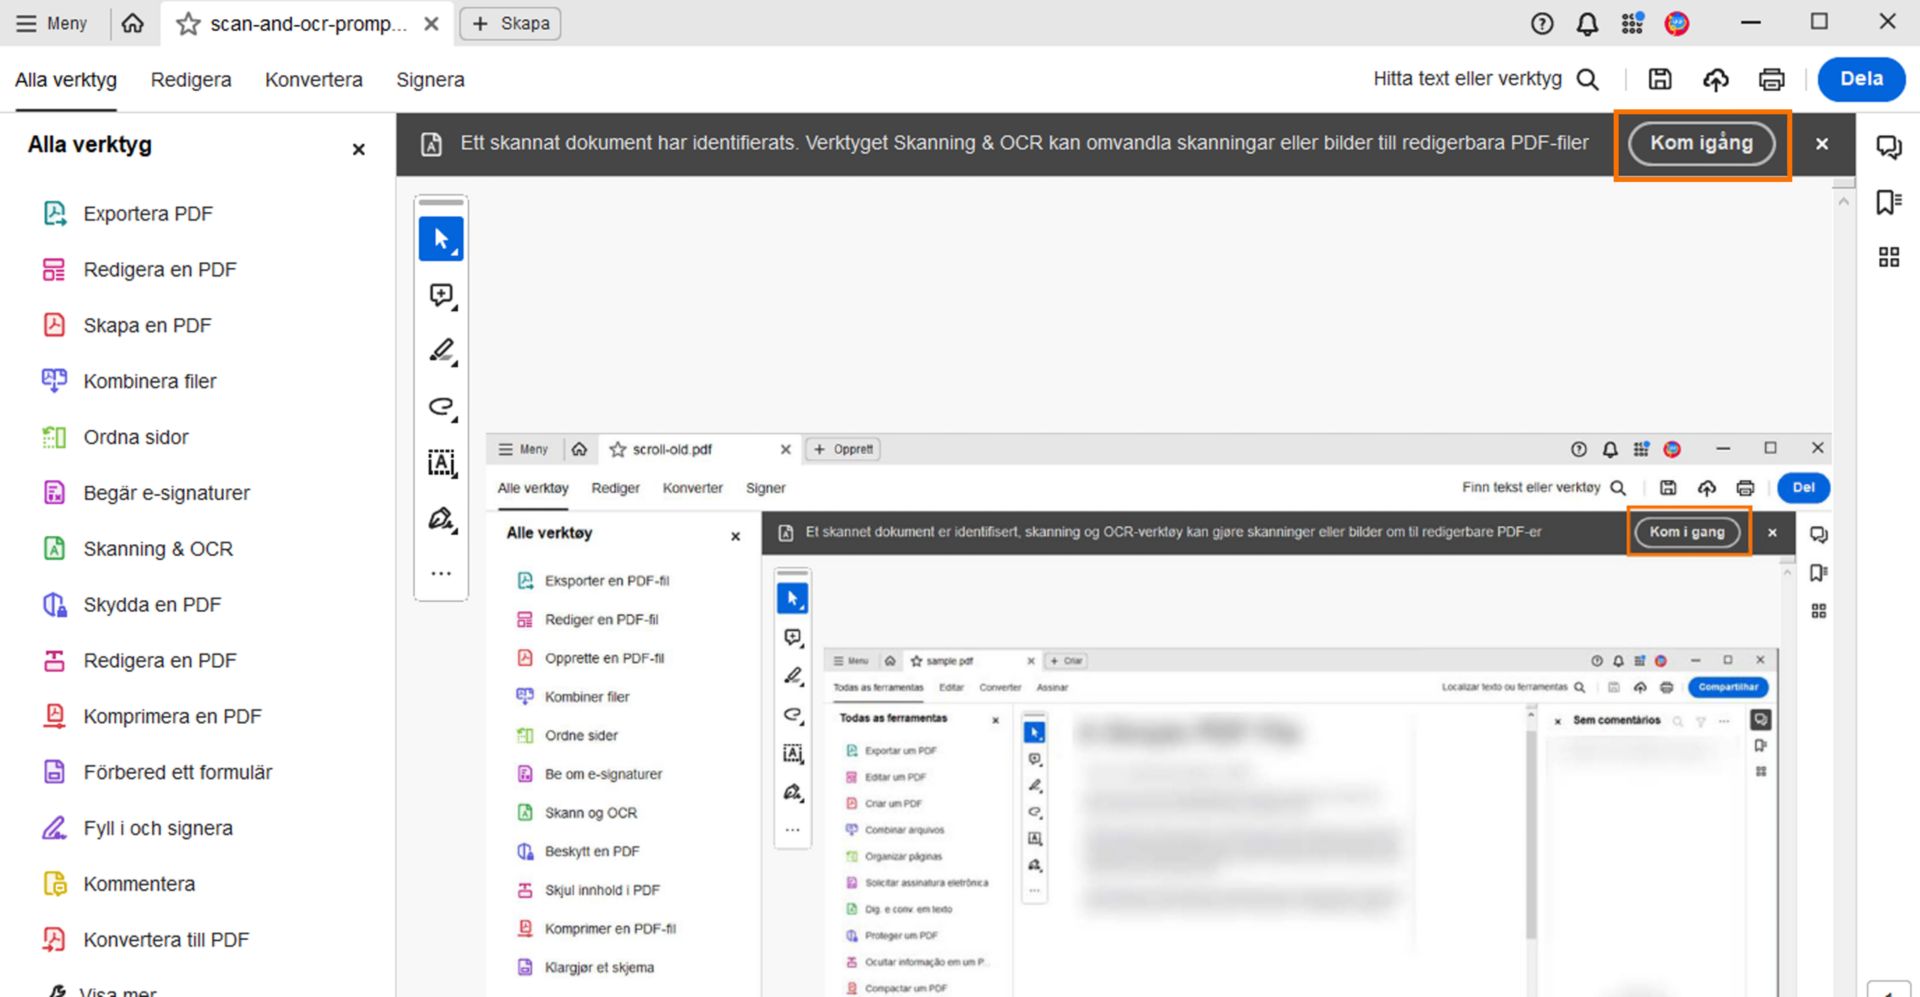Switch to the Konvertera tab

pyautogui.click(x=314, y=80)
